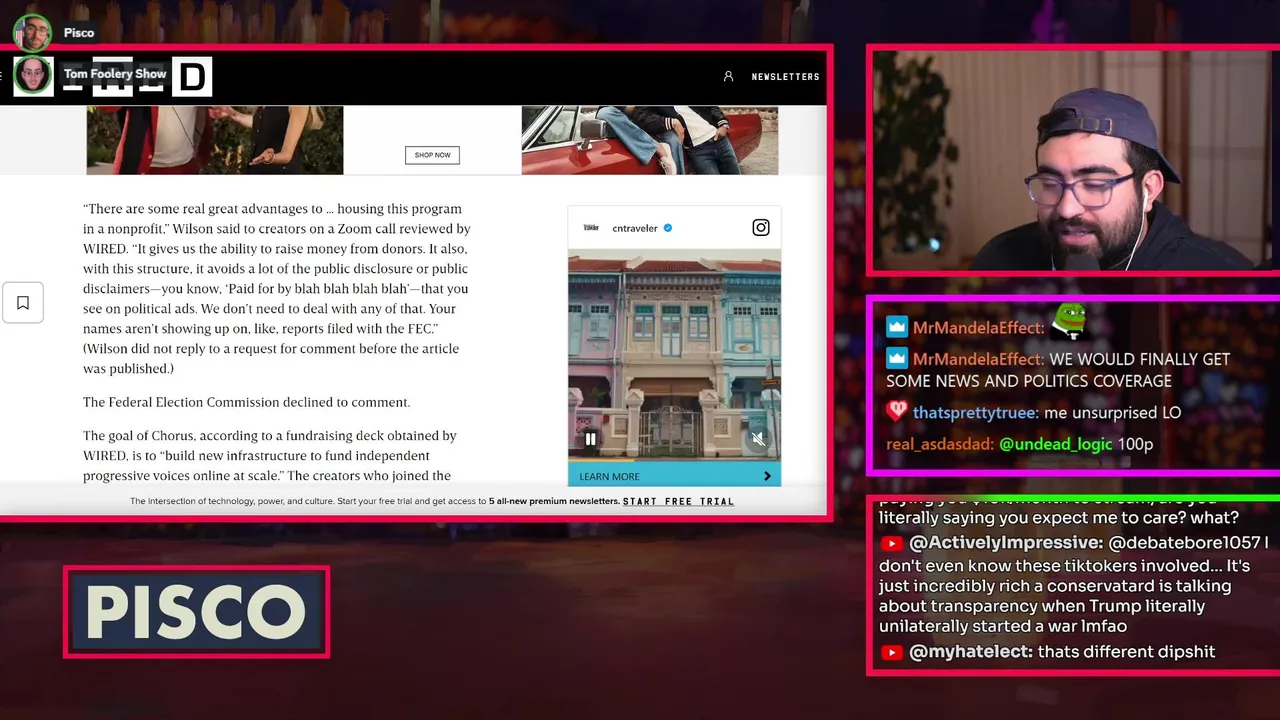Click the WIRED account profile icon
The image size is (1280, 720).
click(x=728, y=76)
